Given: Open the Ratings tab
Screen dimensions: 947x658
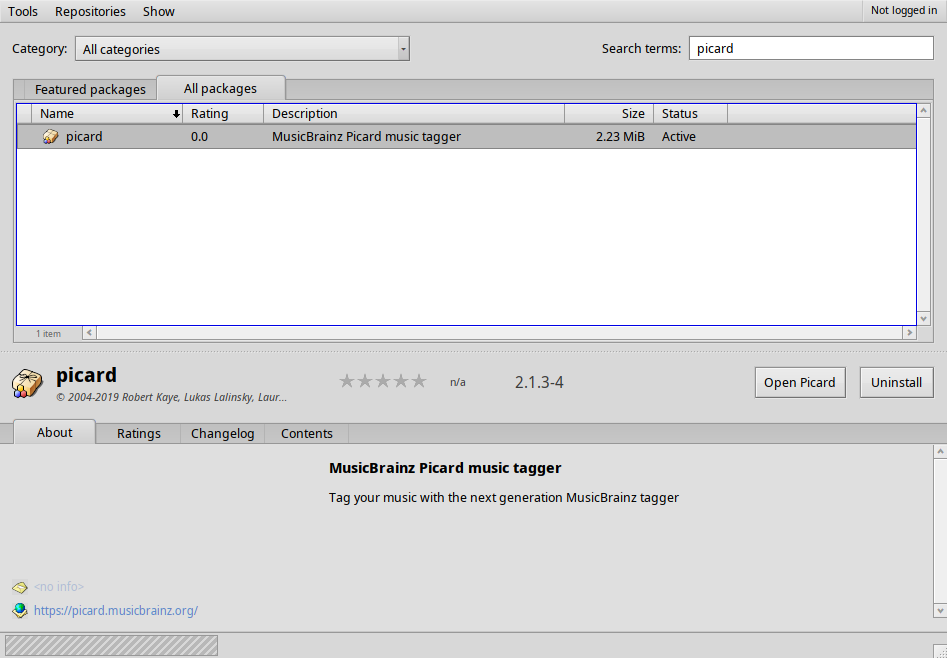Looking at the screenshot, I should (138, 434).
